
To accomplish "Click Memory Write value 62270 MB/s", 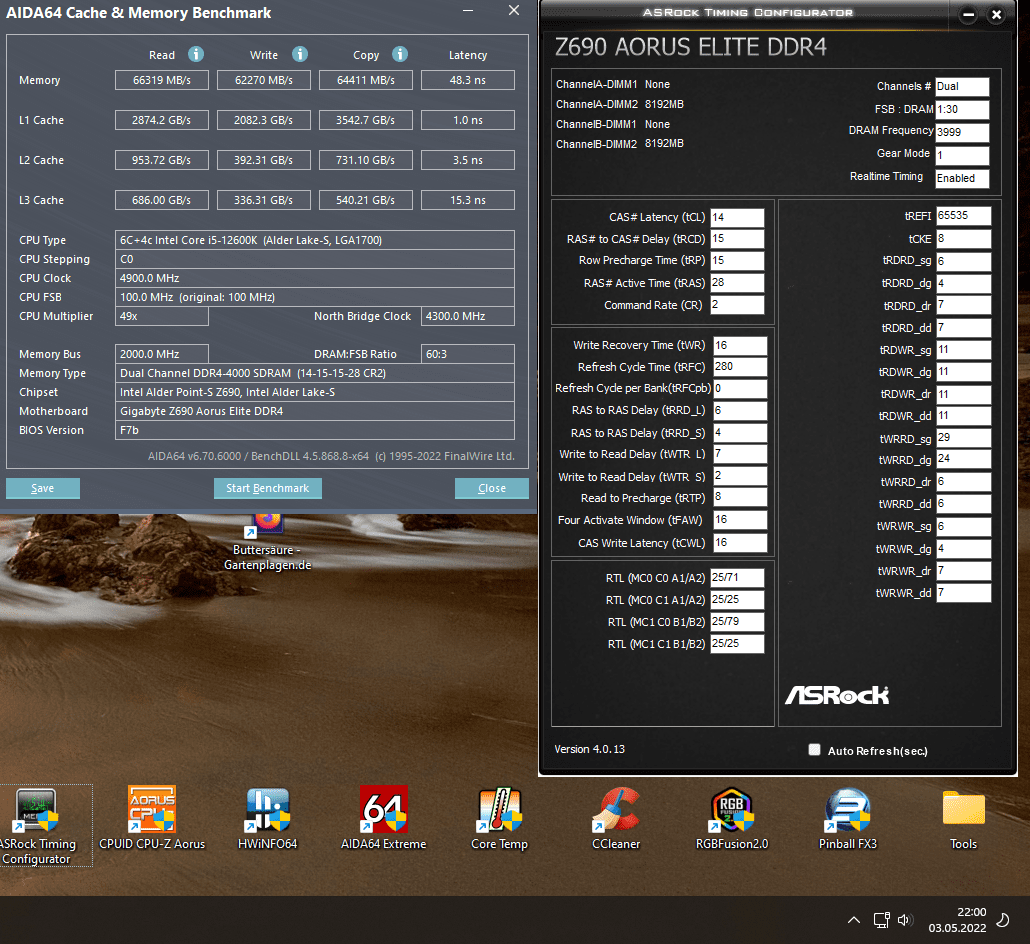I will (x=263, y=80).
